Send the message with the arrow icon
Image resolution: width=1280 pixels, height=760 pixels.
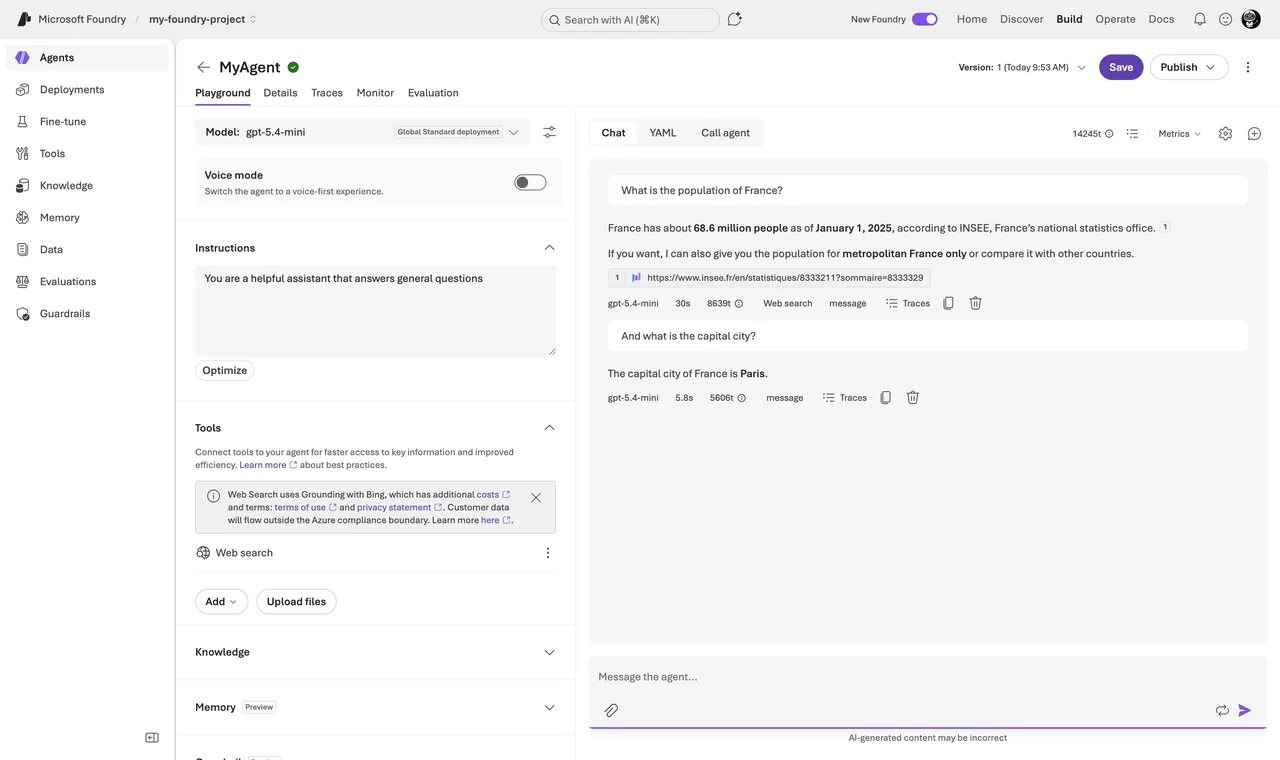[x=1245, y=710]
